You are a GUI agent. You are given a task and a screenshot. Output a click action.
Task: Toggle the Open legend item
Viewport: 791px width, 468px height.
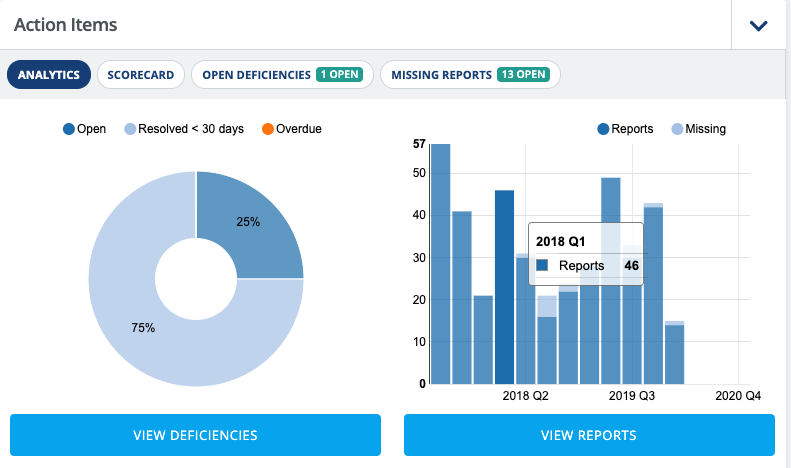click(x=84, y=129)
